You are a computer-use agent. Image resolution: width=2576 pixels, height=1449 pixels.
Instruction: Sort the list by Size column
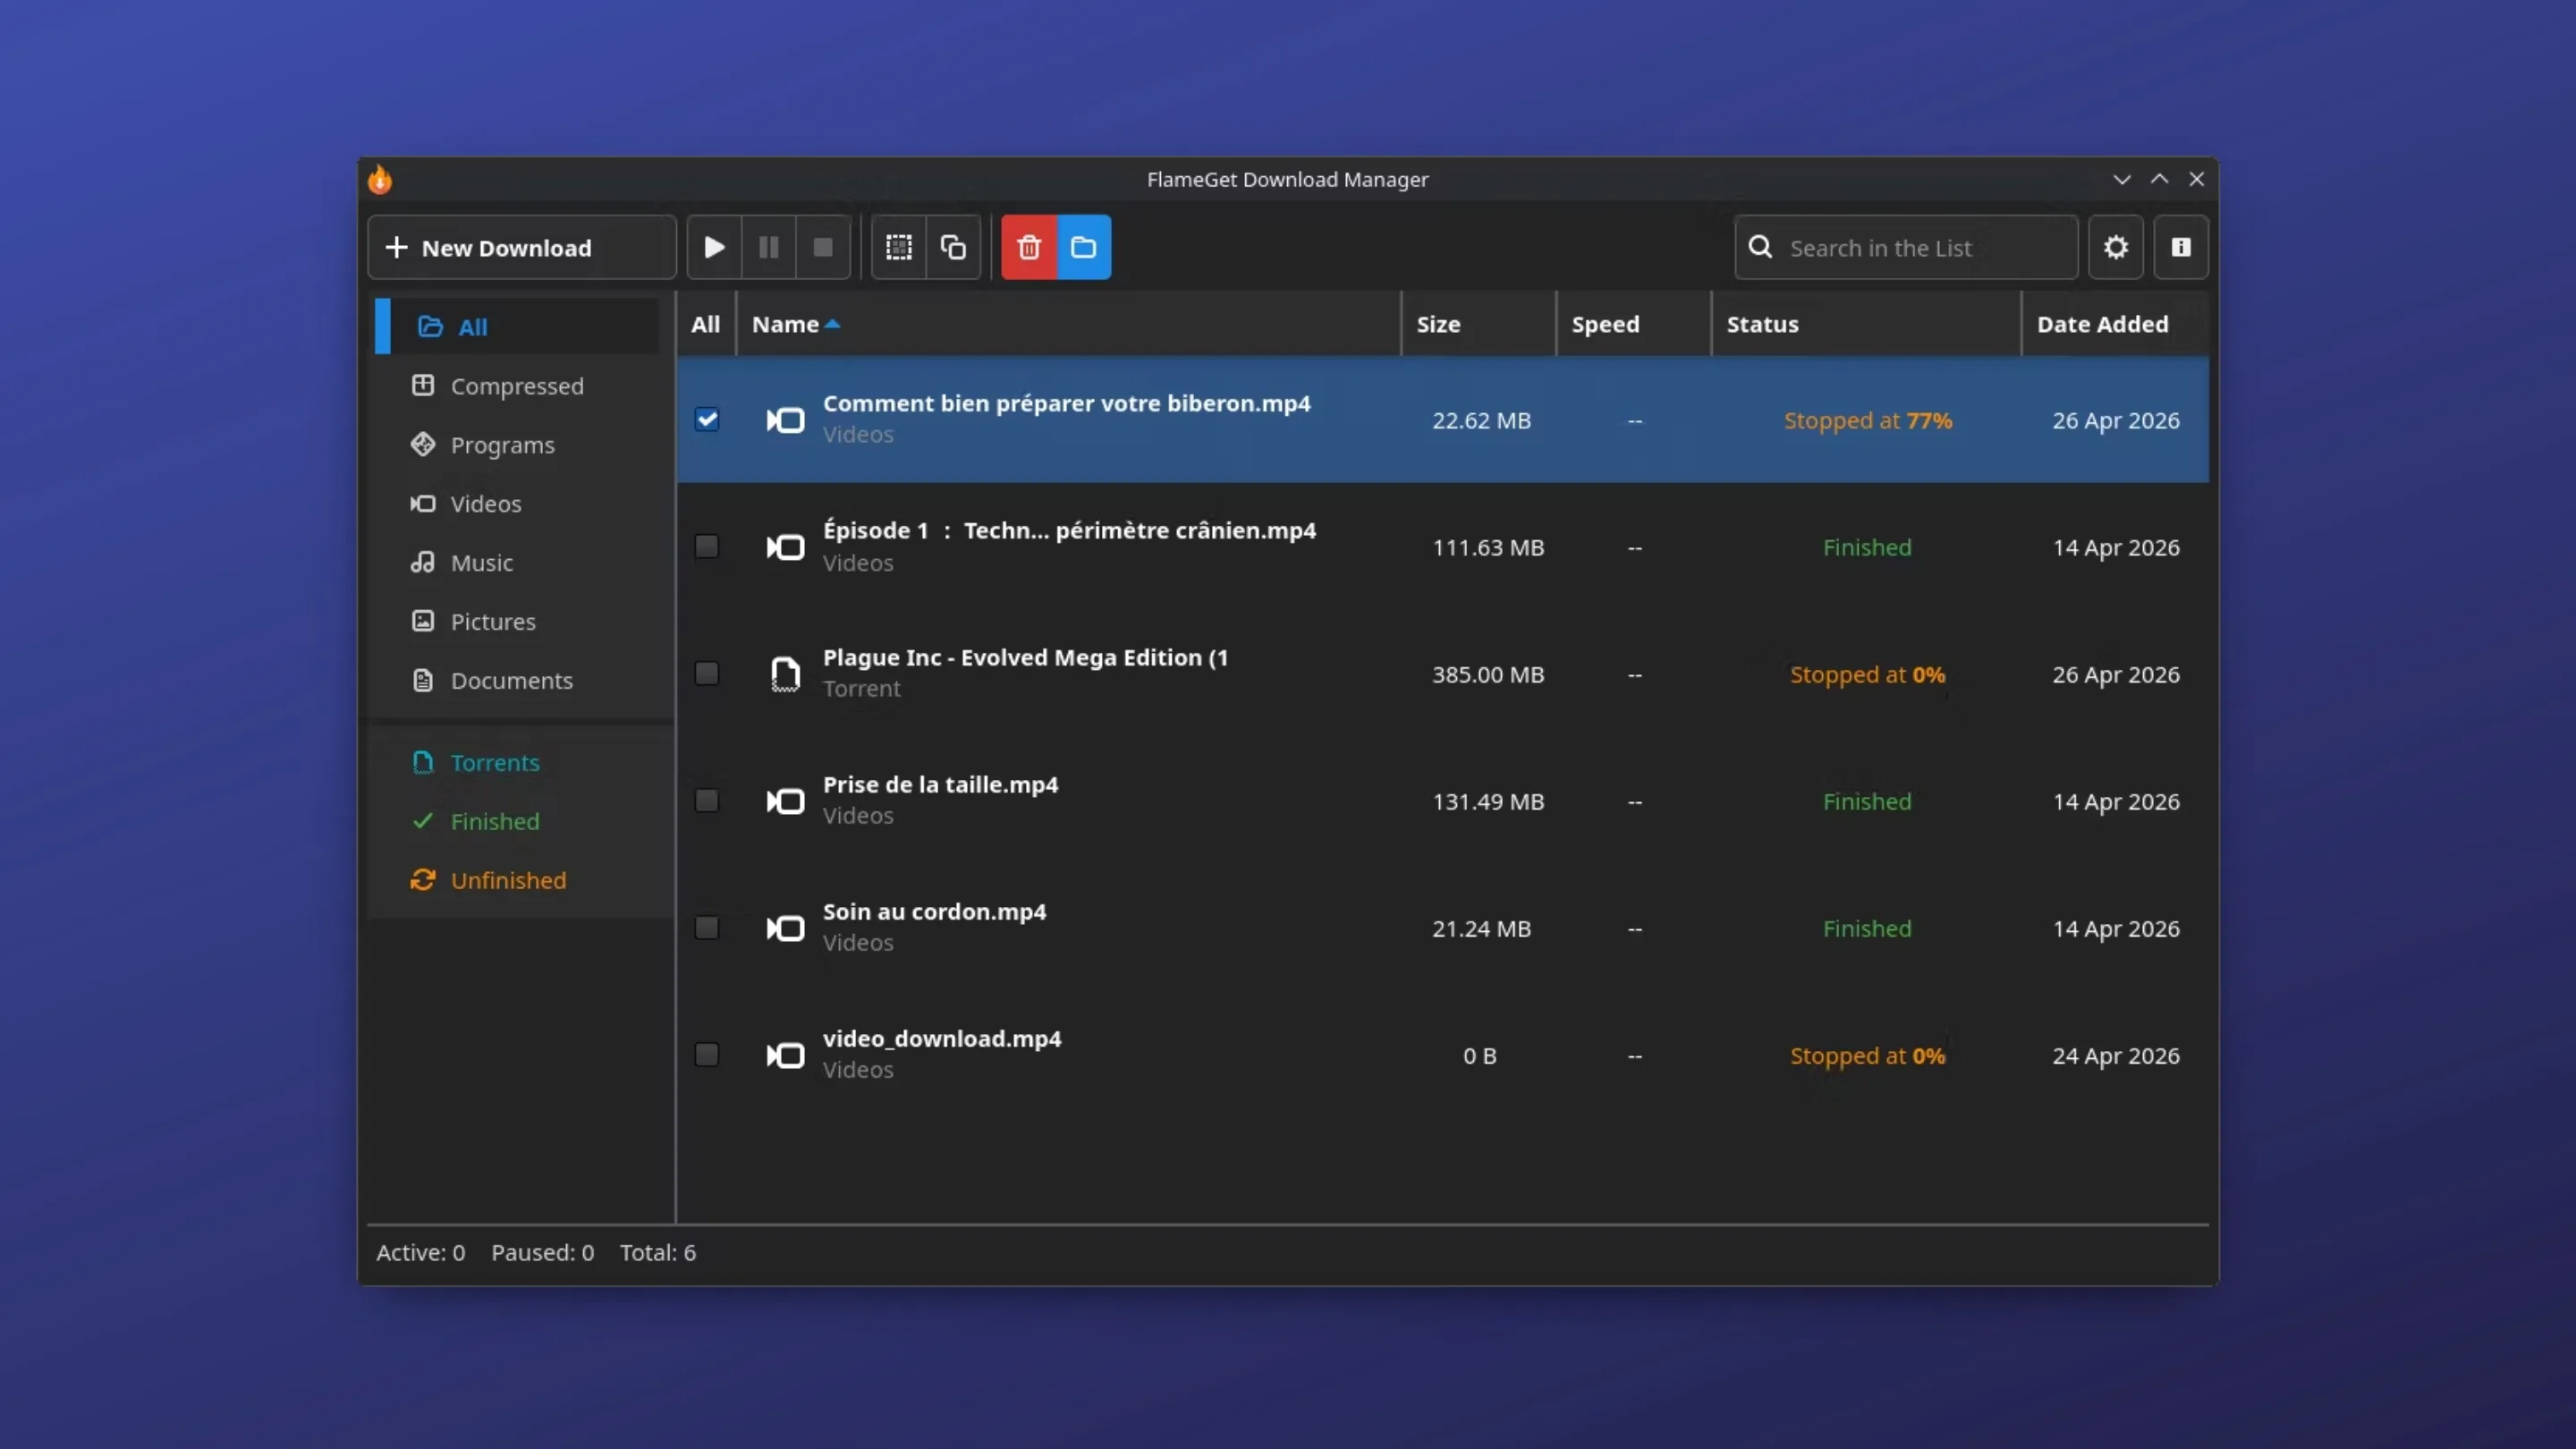tap(1438, 324)
